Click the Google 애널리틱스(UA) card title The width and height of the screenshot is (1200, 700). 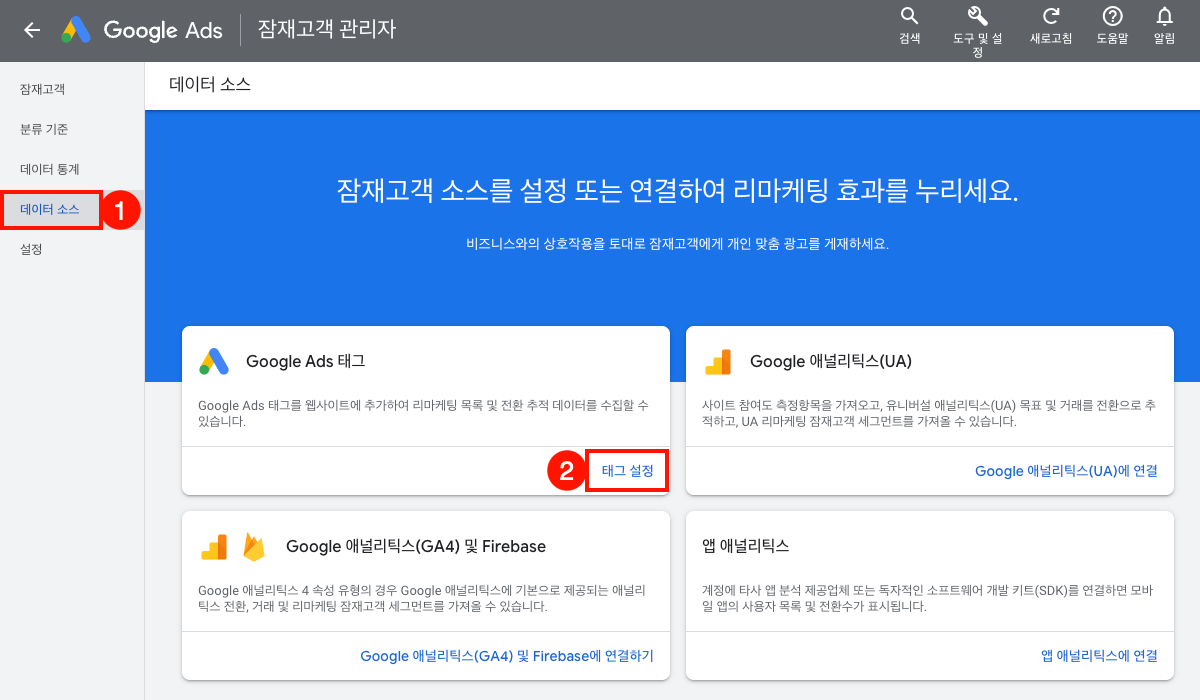(831, 362)
